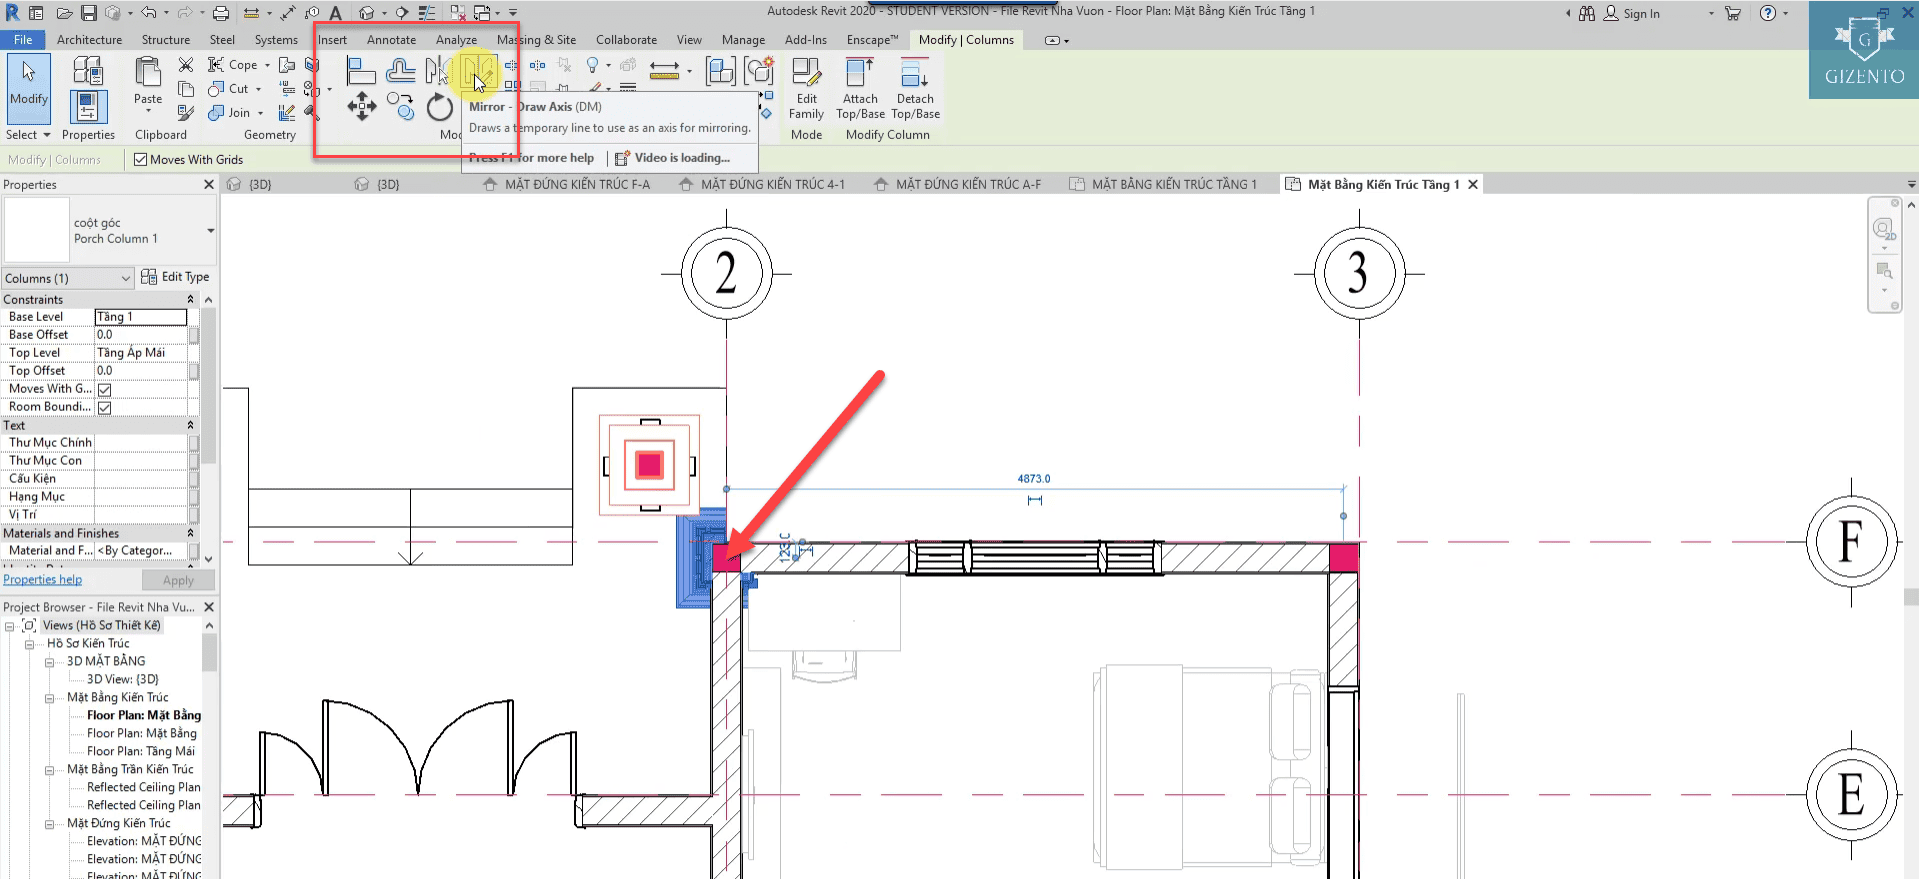Viewport: 1919px width, 879px height.
Task: Click the Create Group icon
Action: tap(760, 71)
